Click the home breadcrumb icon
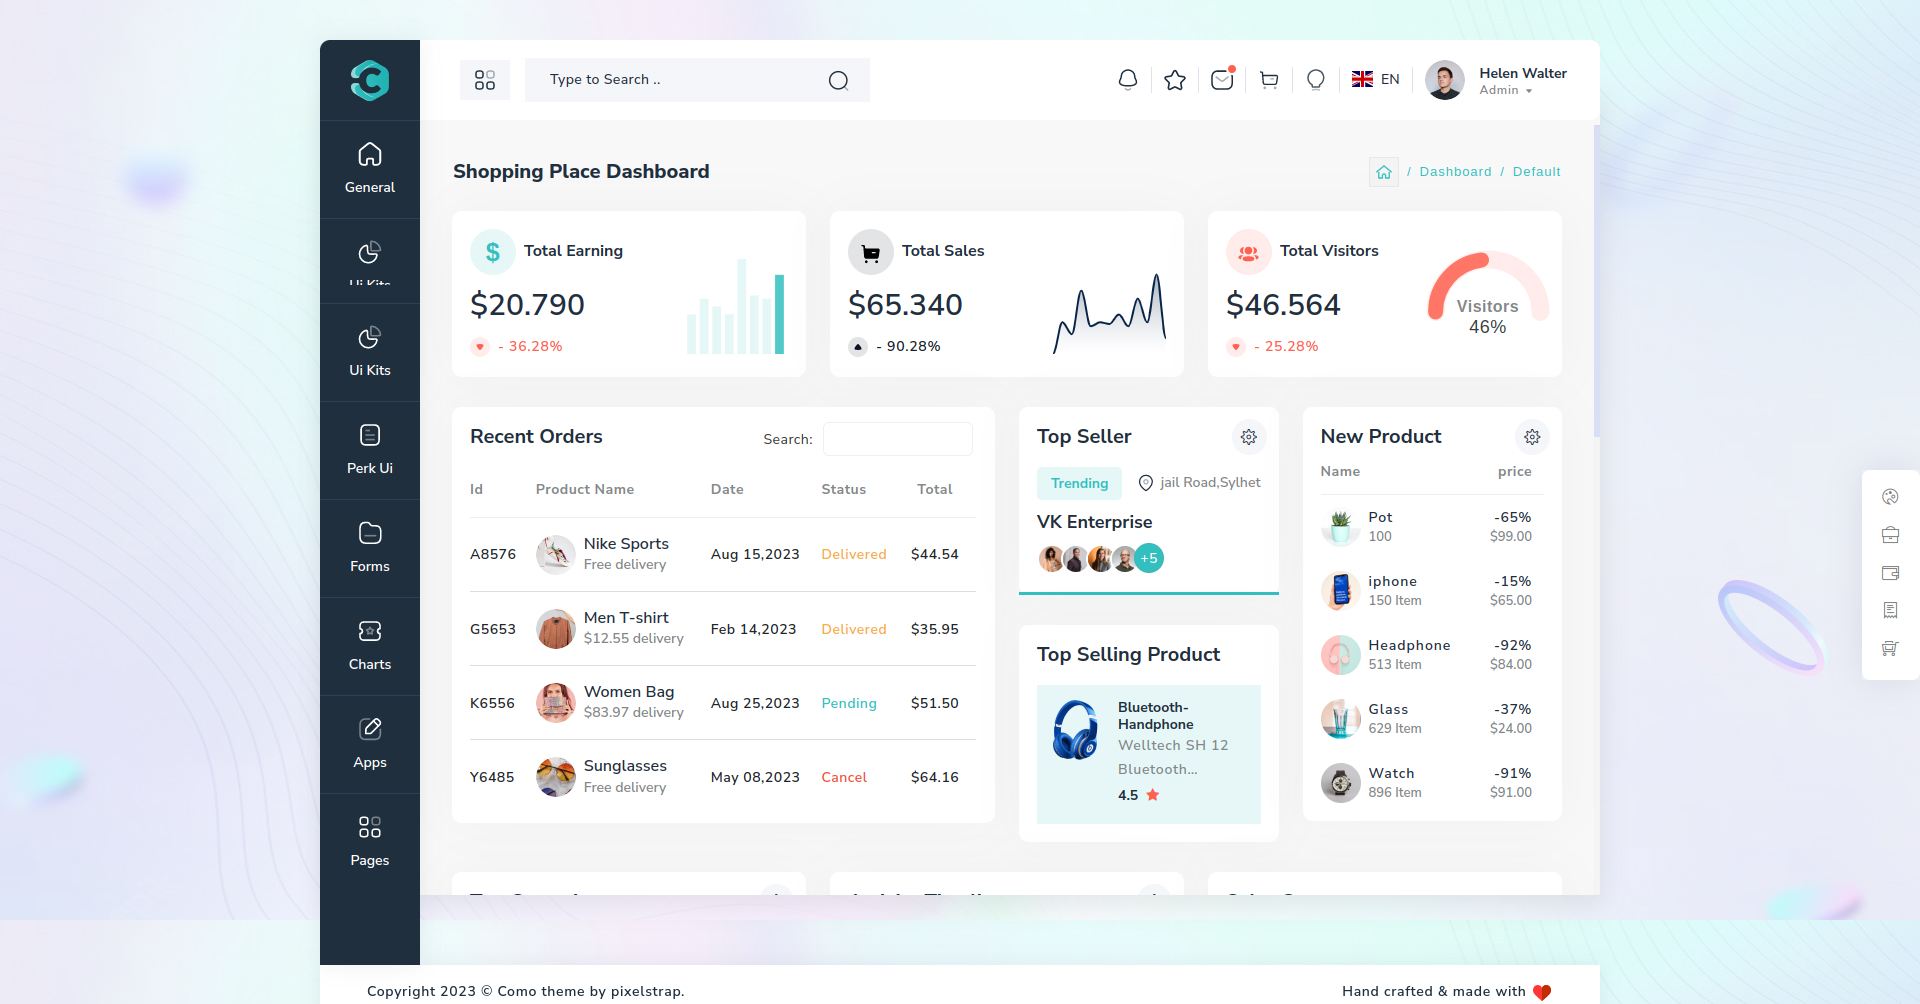The height and width of the screenshot is (1004, 1920). coord(1384,172)
